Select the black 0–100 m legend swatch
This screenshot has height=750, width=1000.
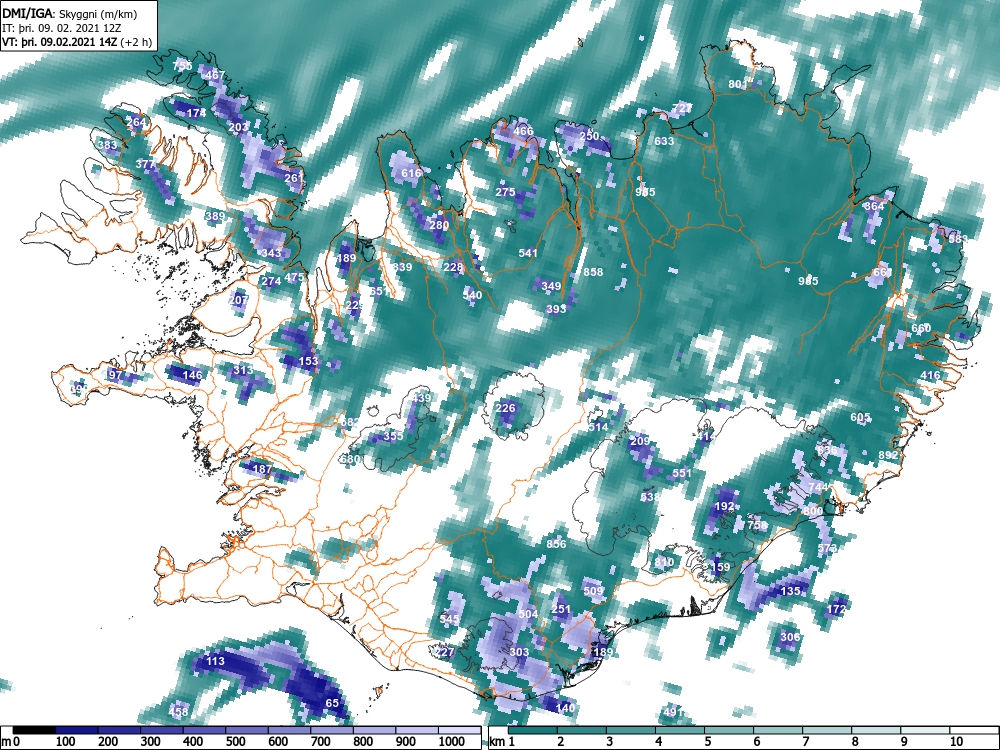pos(34,730)
